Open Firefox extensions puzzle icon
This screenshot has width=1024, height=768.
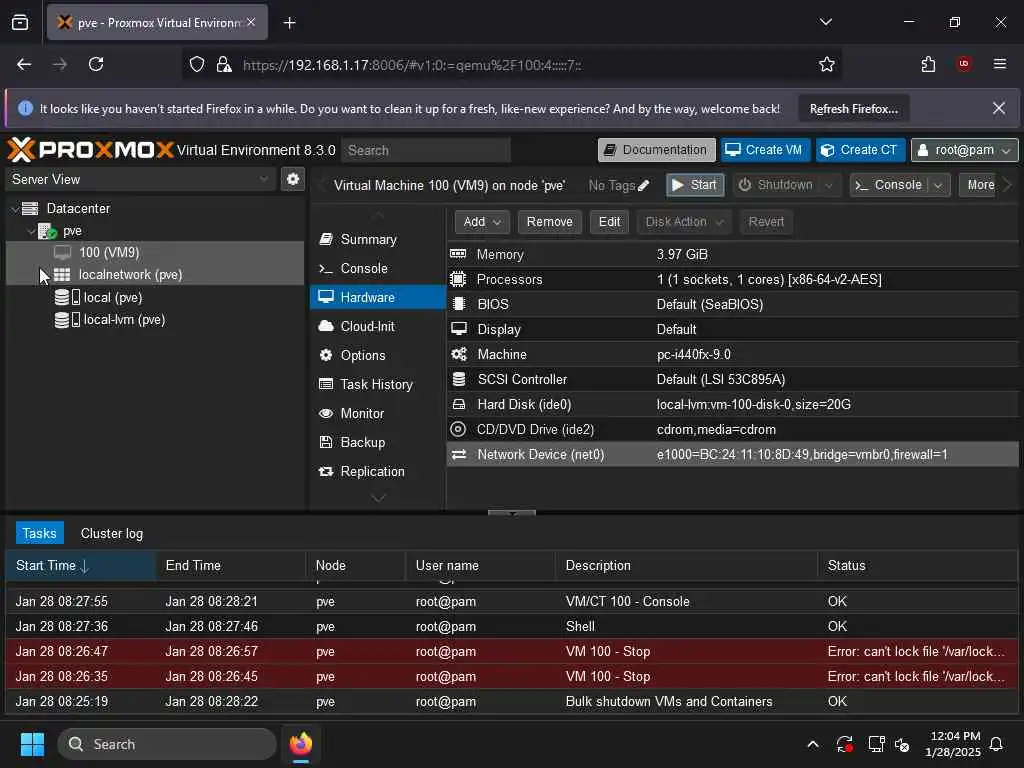tap(928, 64)
